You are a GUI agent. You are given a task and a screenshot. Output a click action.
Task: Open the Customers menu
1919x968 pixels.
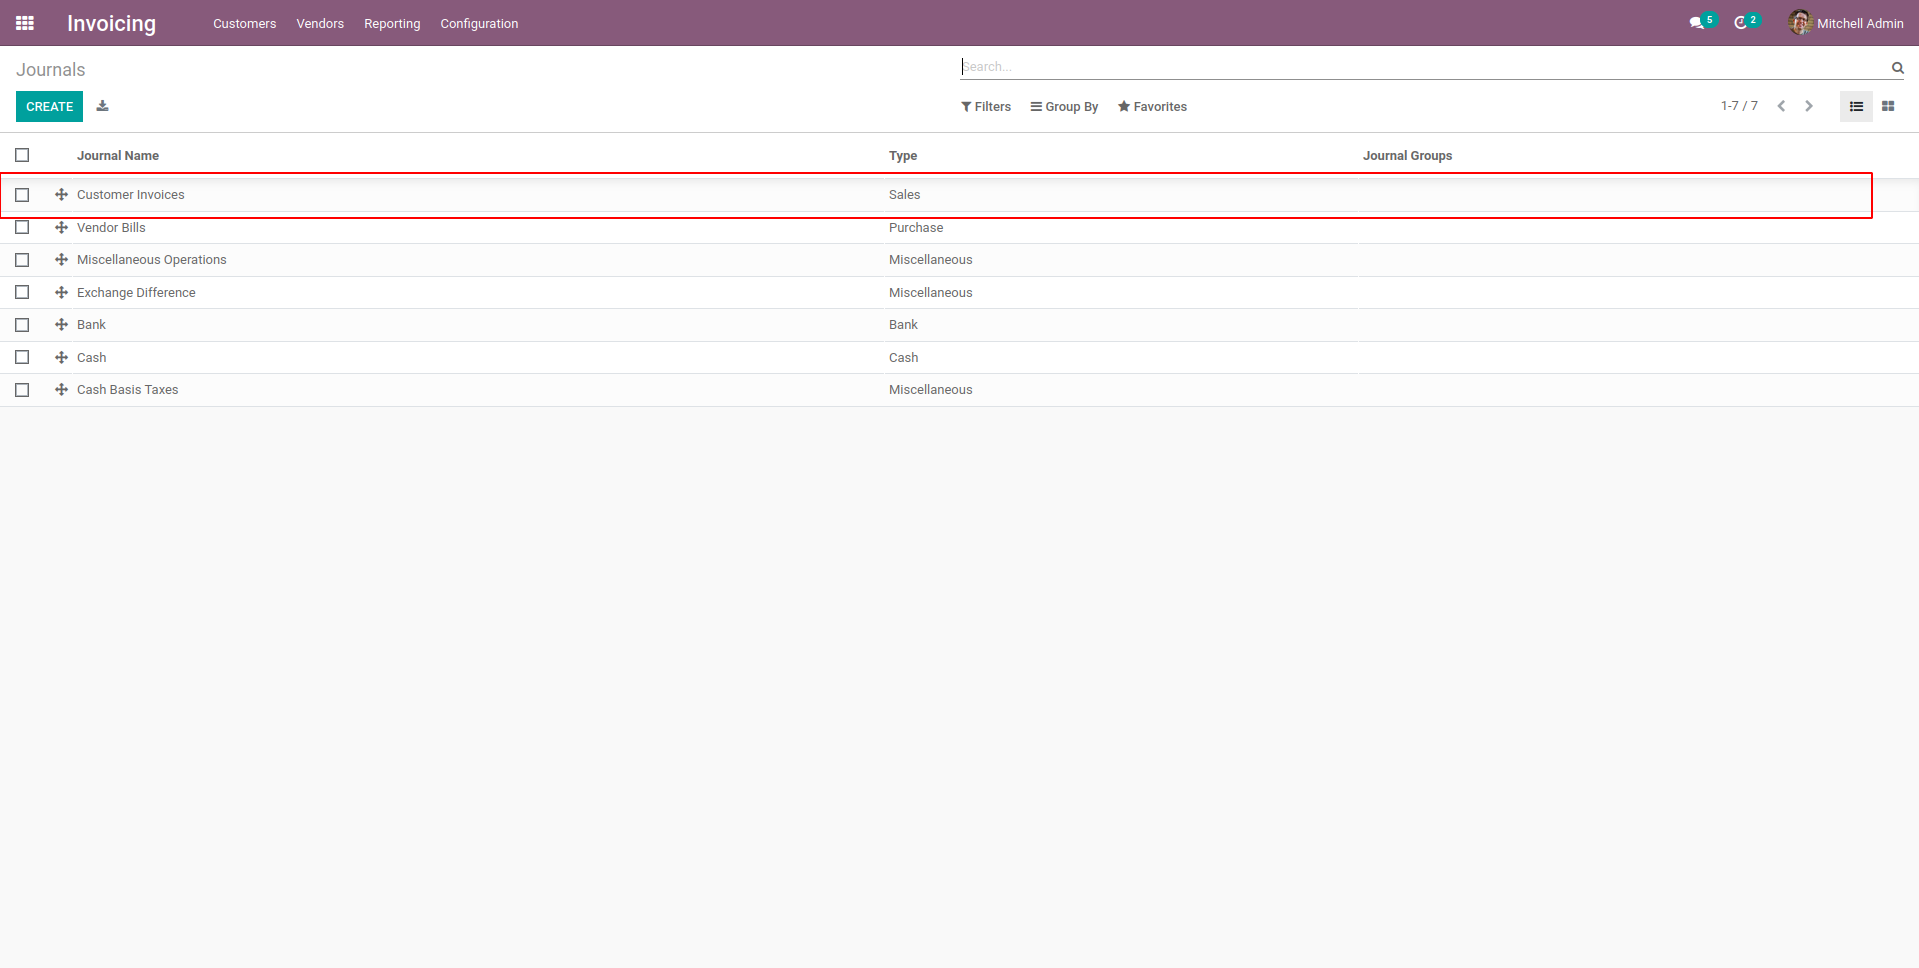point(244,24)
